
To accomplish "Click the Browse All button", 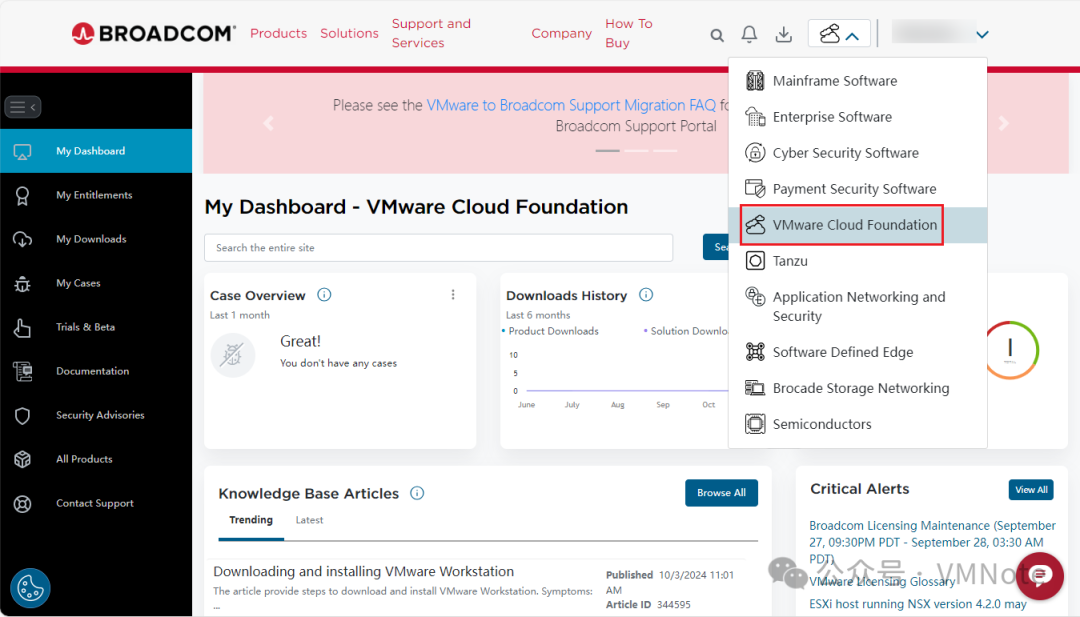I will [721, 493].
